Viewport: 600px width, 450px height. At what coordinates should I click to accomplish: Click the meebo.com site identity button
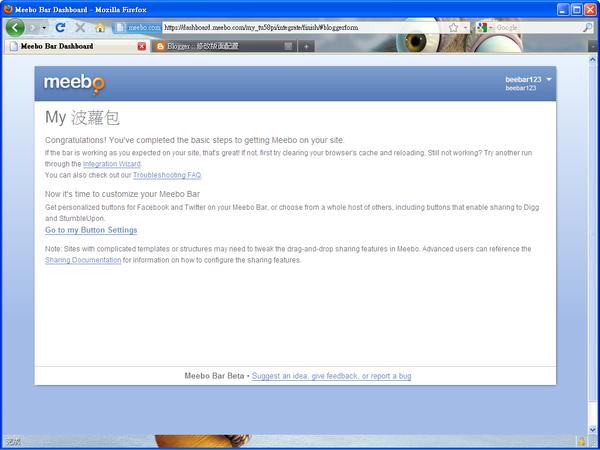(x=138, y=28)
